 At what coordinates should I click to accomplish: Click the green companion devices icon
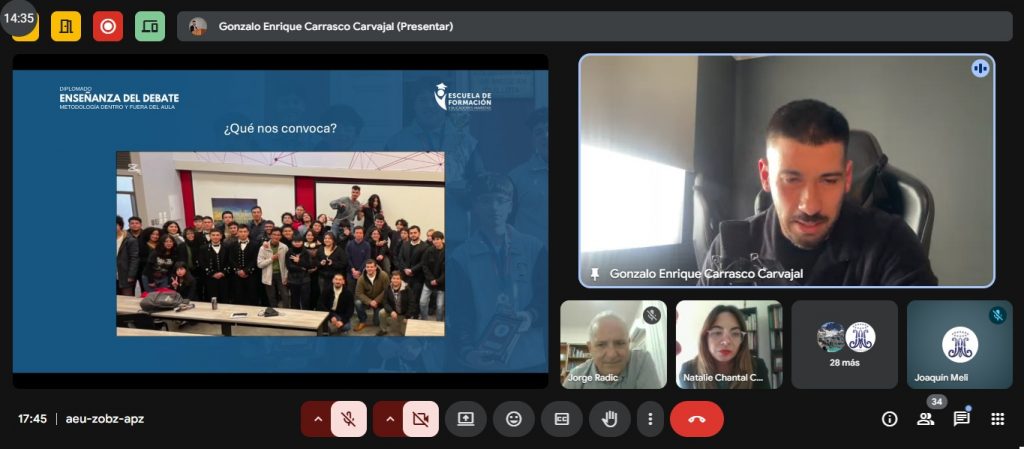point(150,26)
